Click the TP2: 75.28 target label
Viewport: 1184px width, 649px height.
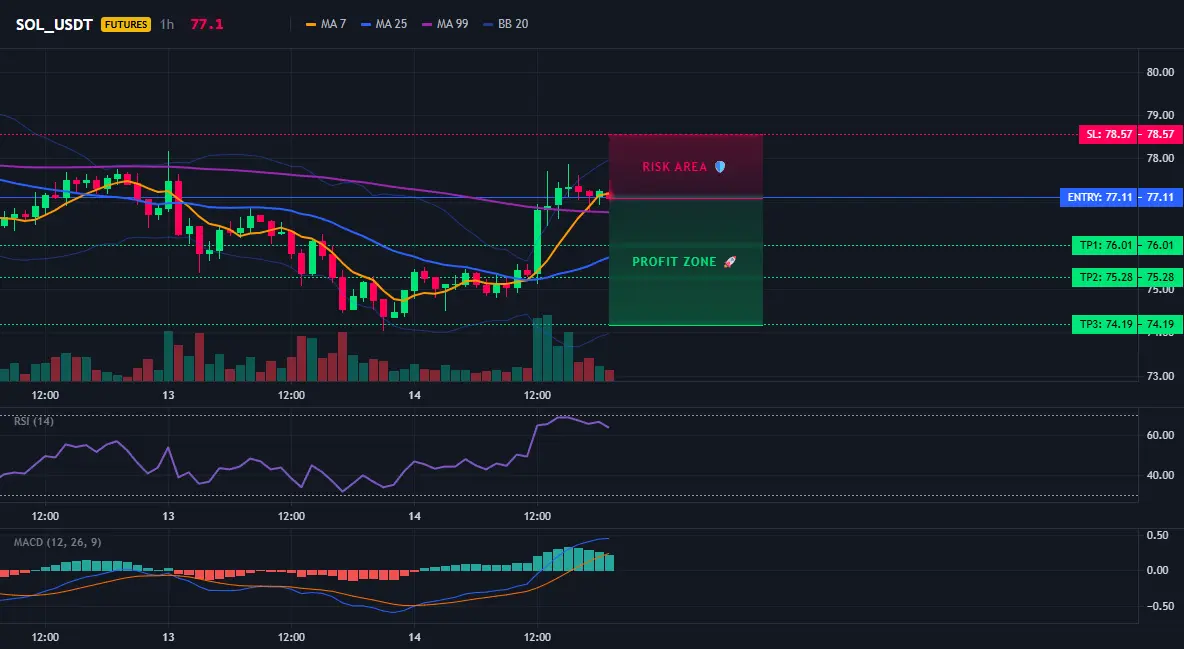click(1105, 277)
